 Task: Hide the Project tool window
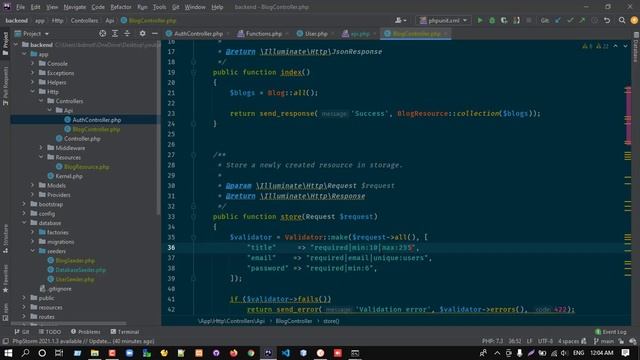(x=155, y=33)
